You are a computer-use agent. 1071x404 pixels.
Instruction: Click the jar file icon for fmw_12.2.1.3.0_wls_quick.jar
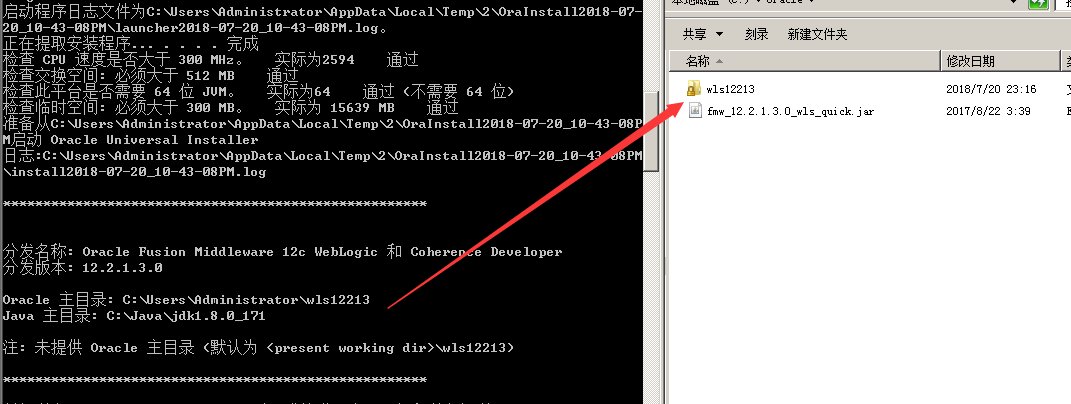tap(695, 111)
